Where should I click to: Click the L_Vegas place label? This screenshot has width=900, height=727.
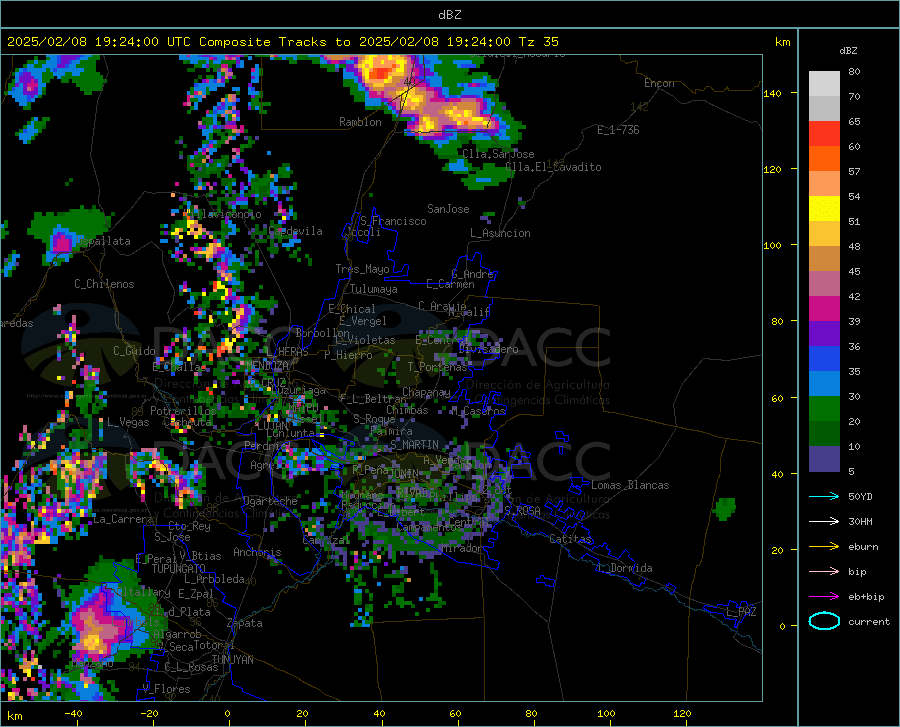pos(128,422)
